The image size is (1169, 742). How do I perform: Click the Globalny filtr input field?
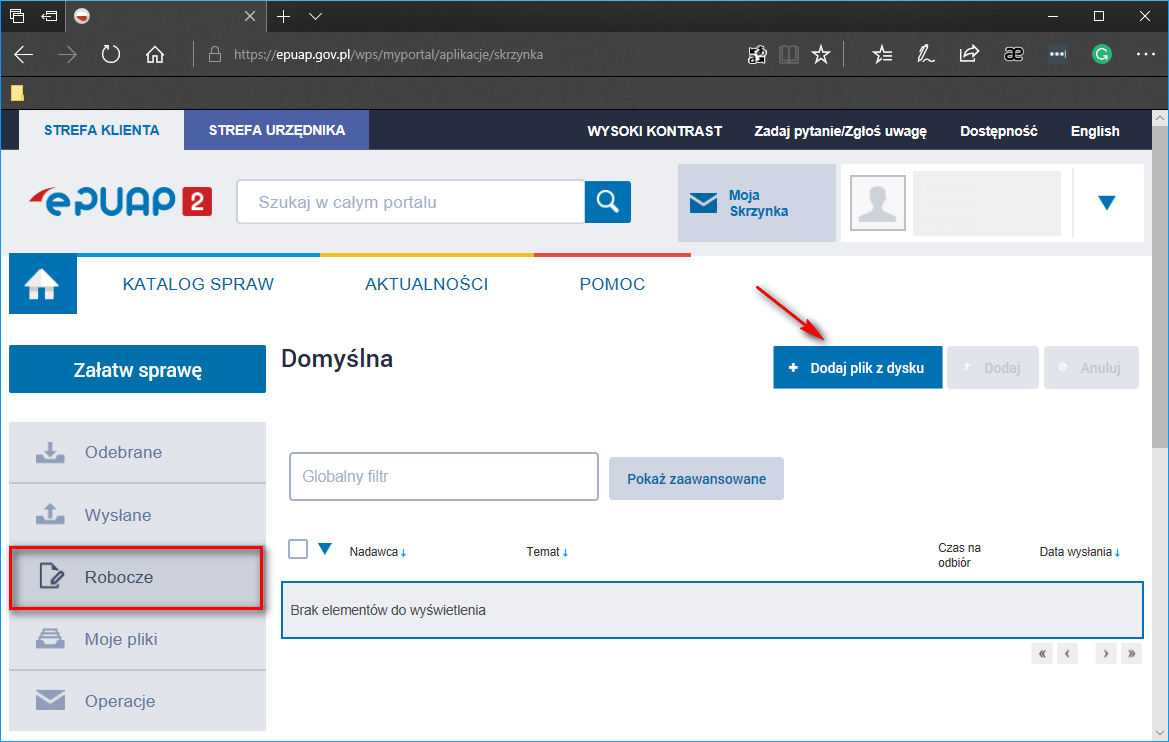click(x=444, y=477)
